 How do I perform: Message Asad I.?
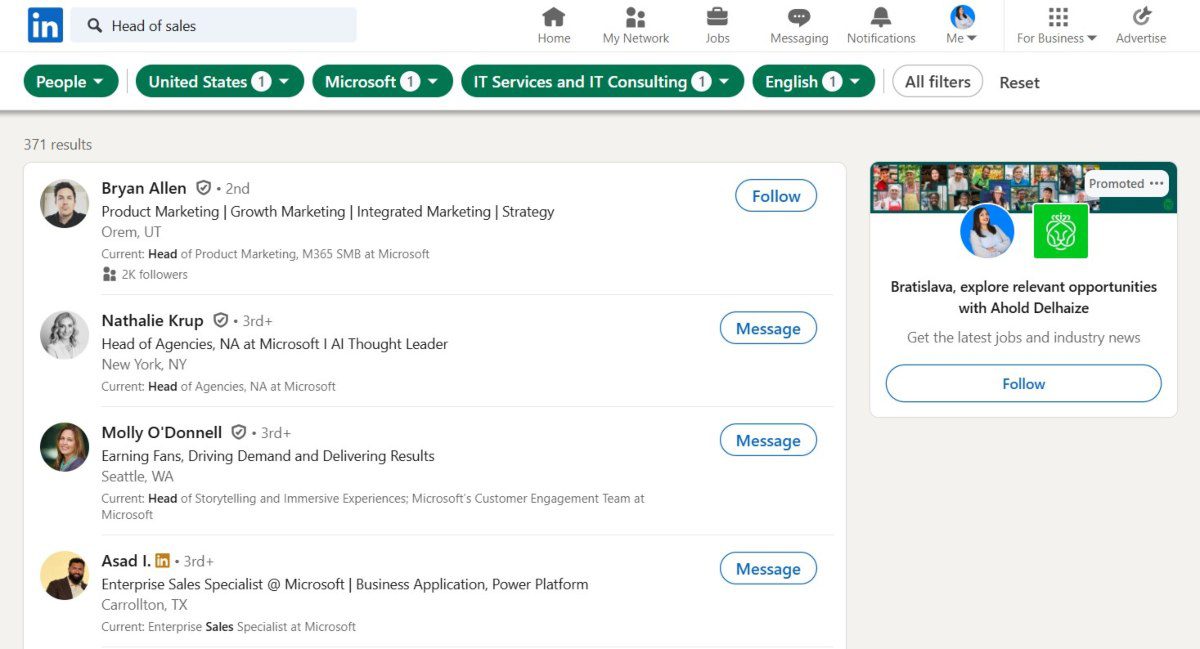768,569
